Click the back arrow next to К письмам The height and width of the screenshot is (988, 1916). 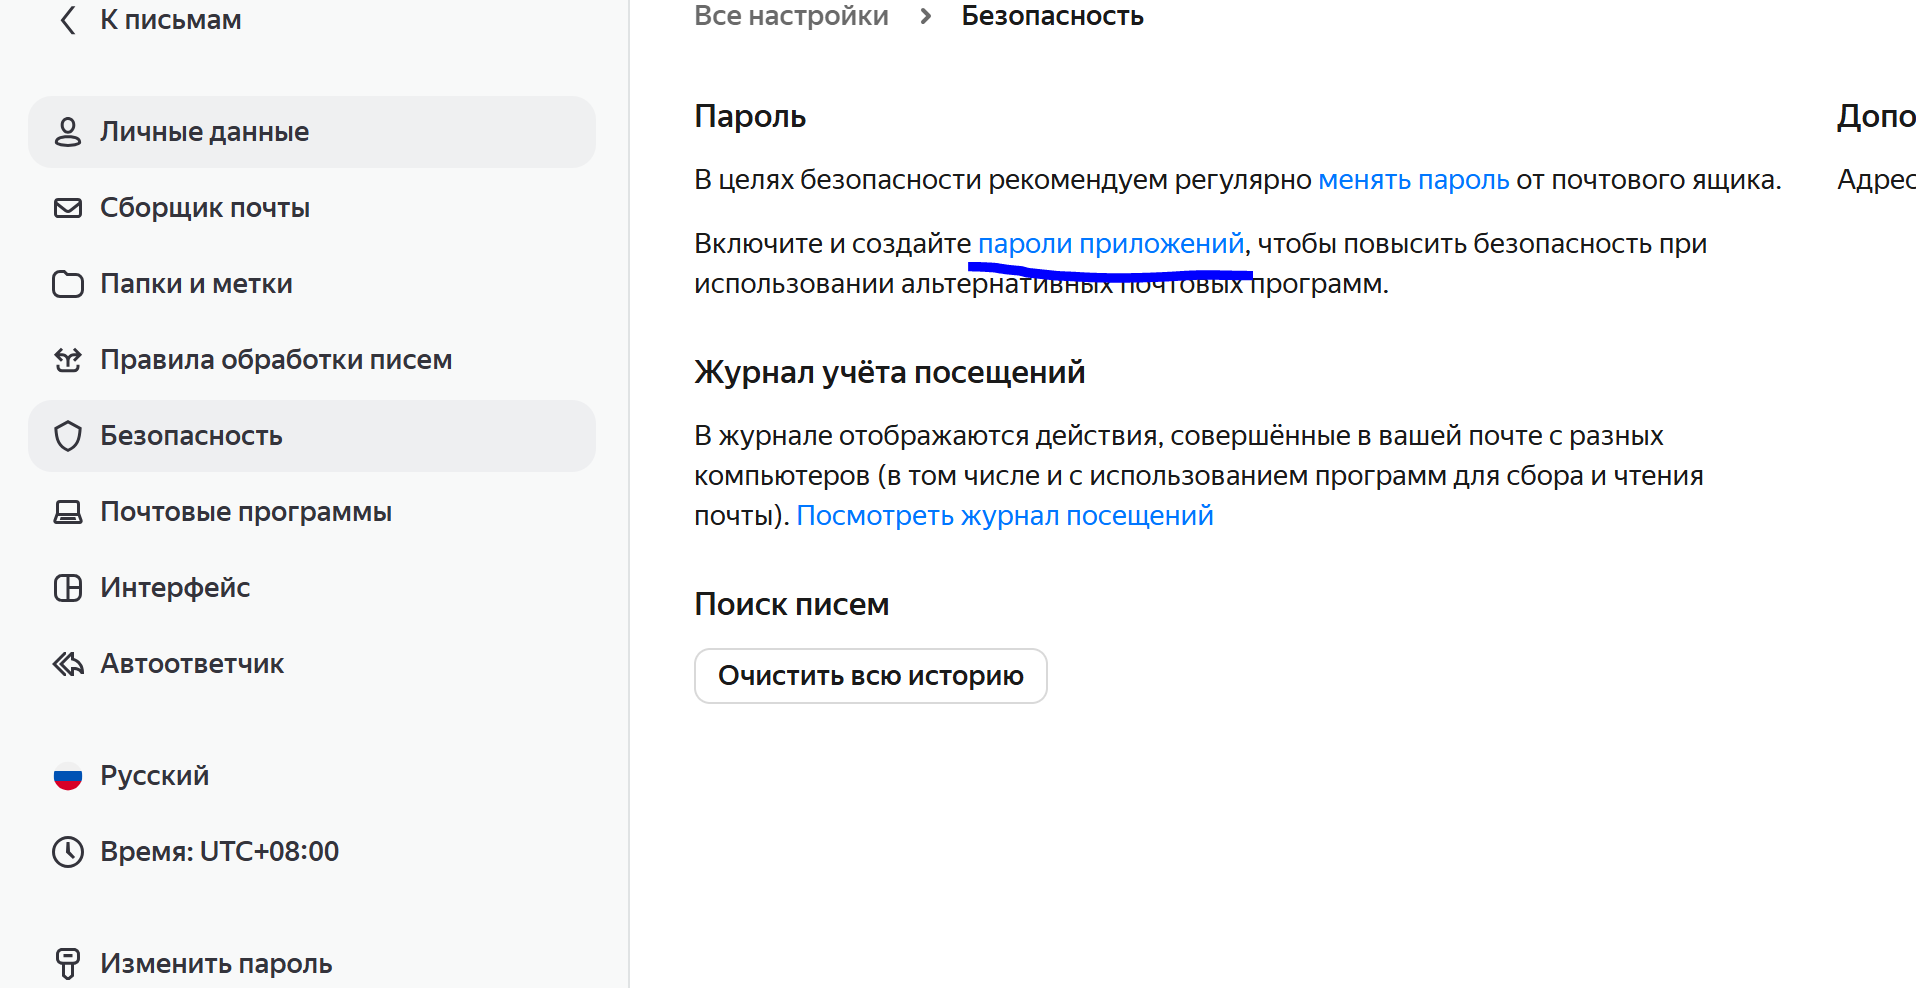tap(67, 20)
